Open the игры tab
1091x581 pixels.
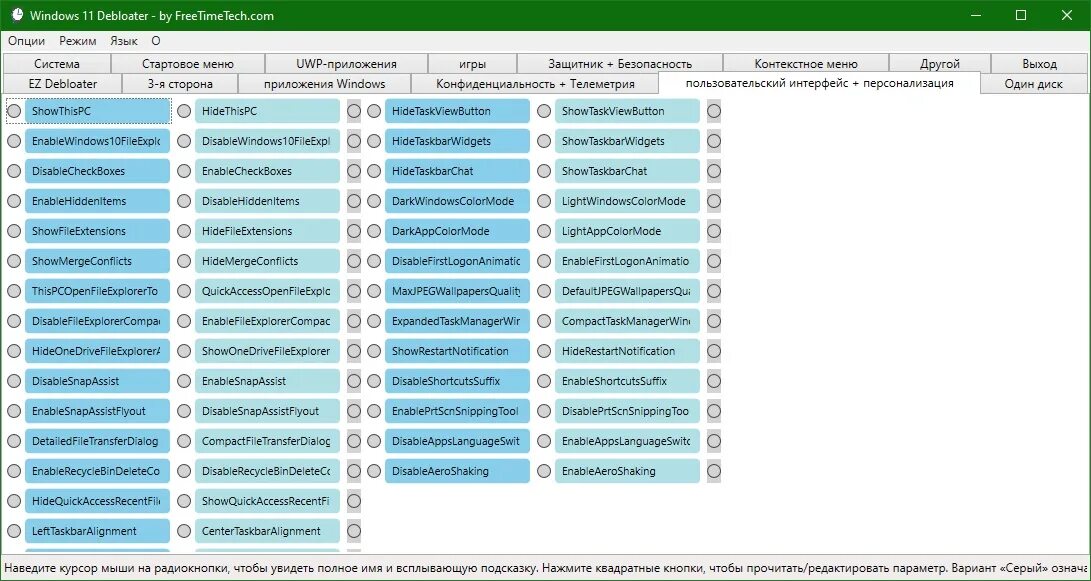point(469,62)
